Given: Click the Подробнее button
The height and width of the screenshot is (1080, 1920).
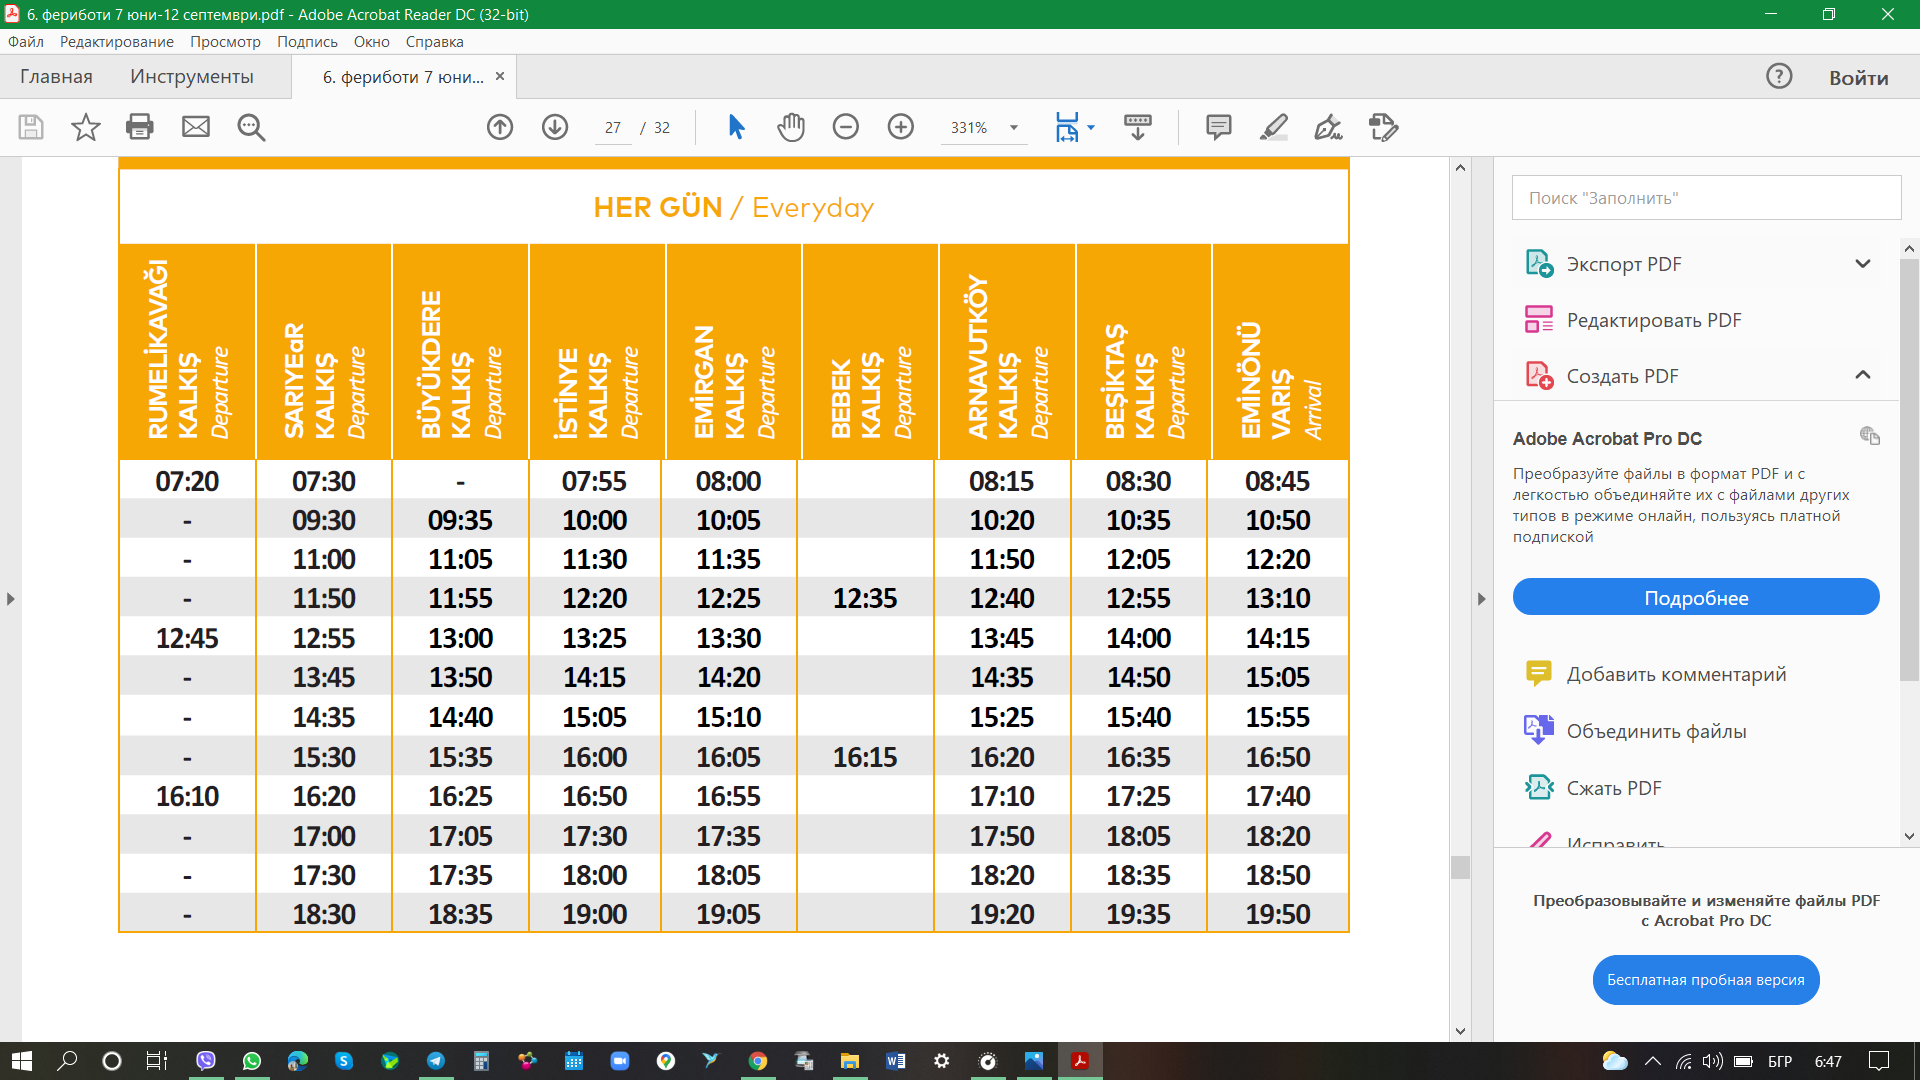Looking at the screenshot, I should (1696, 598).
